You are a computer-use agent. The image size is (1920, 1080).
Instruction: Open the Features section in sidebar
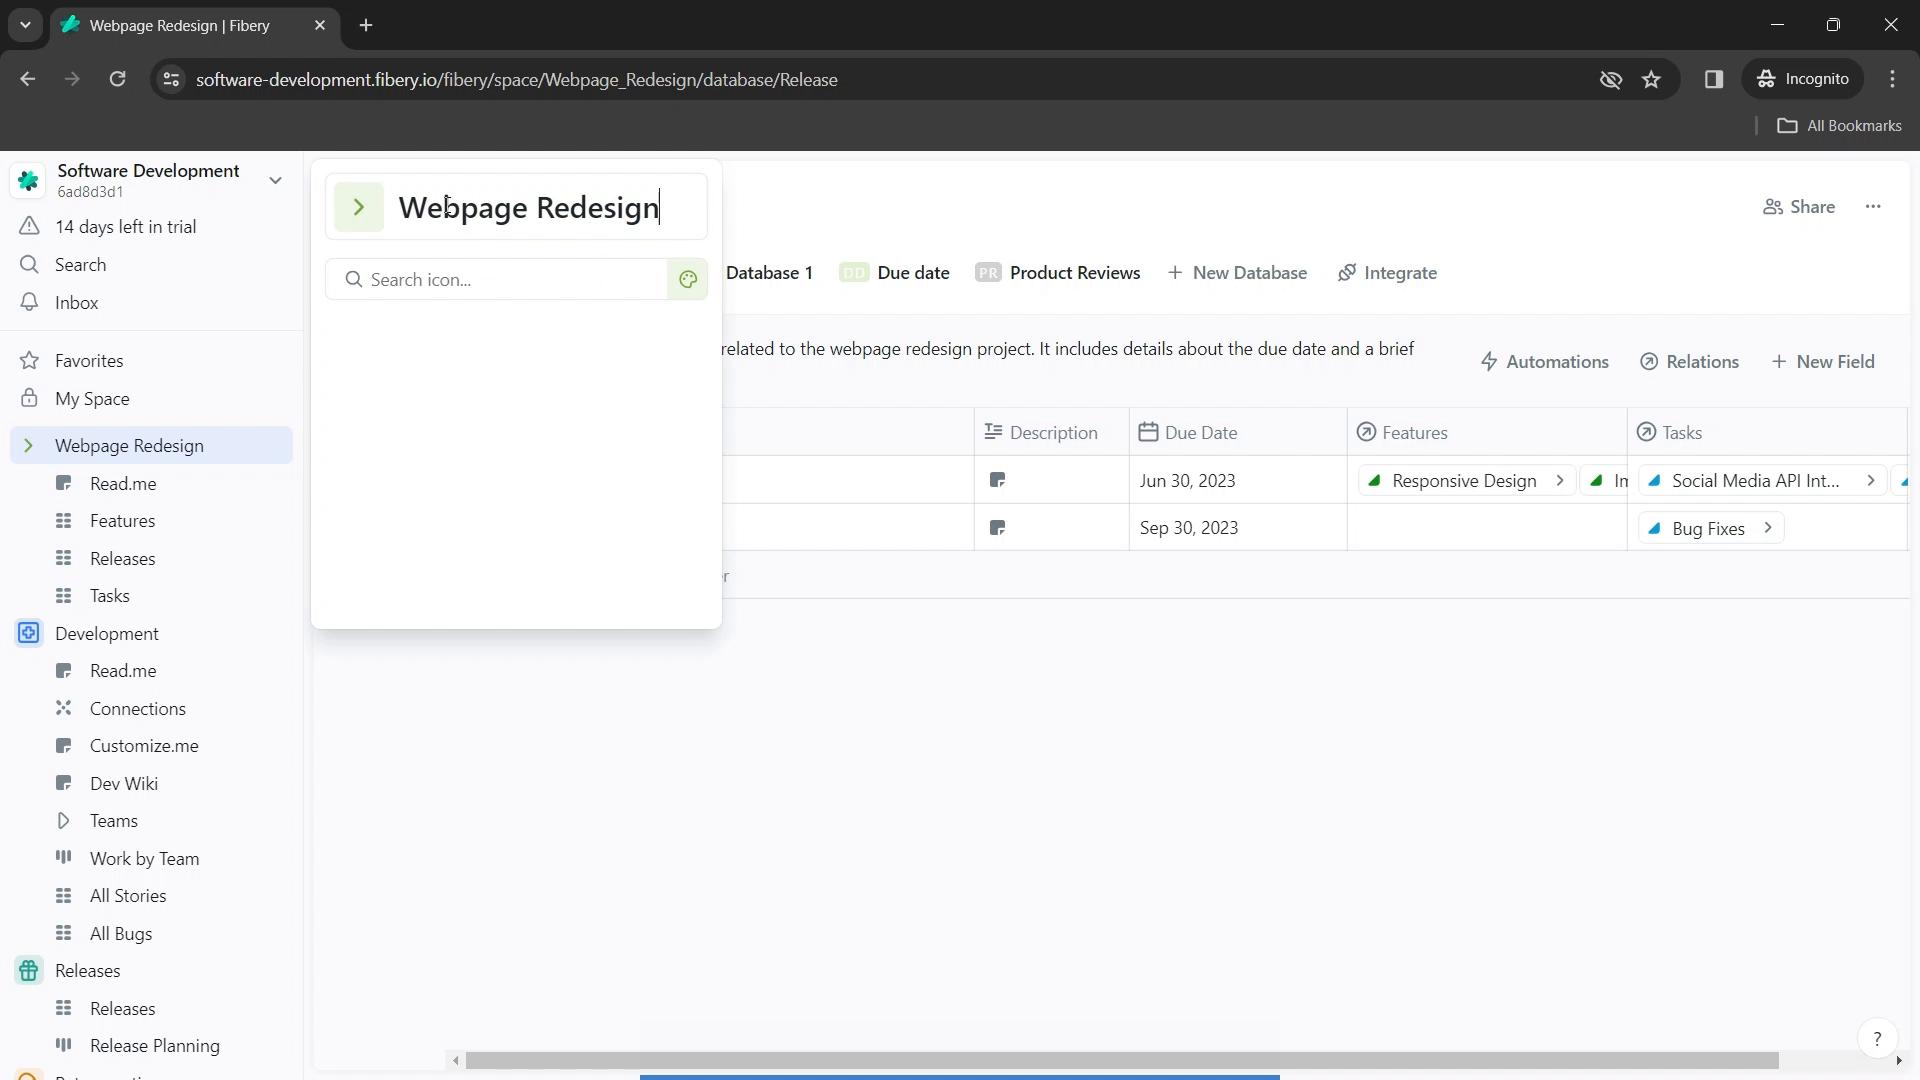121,521
